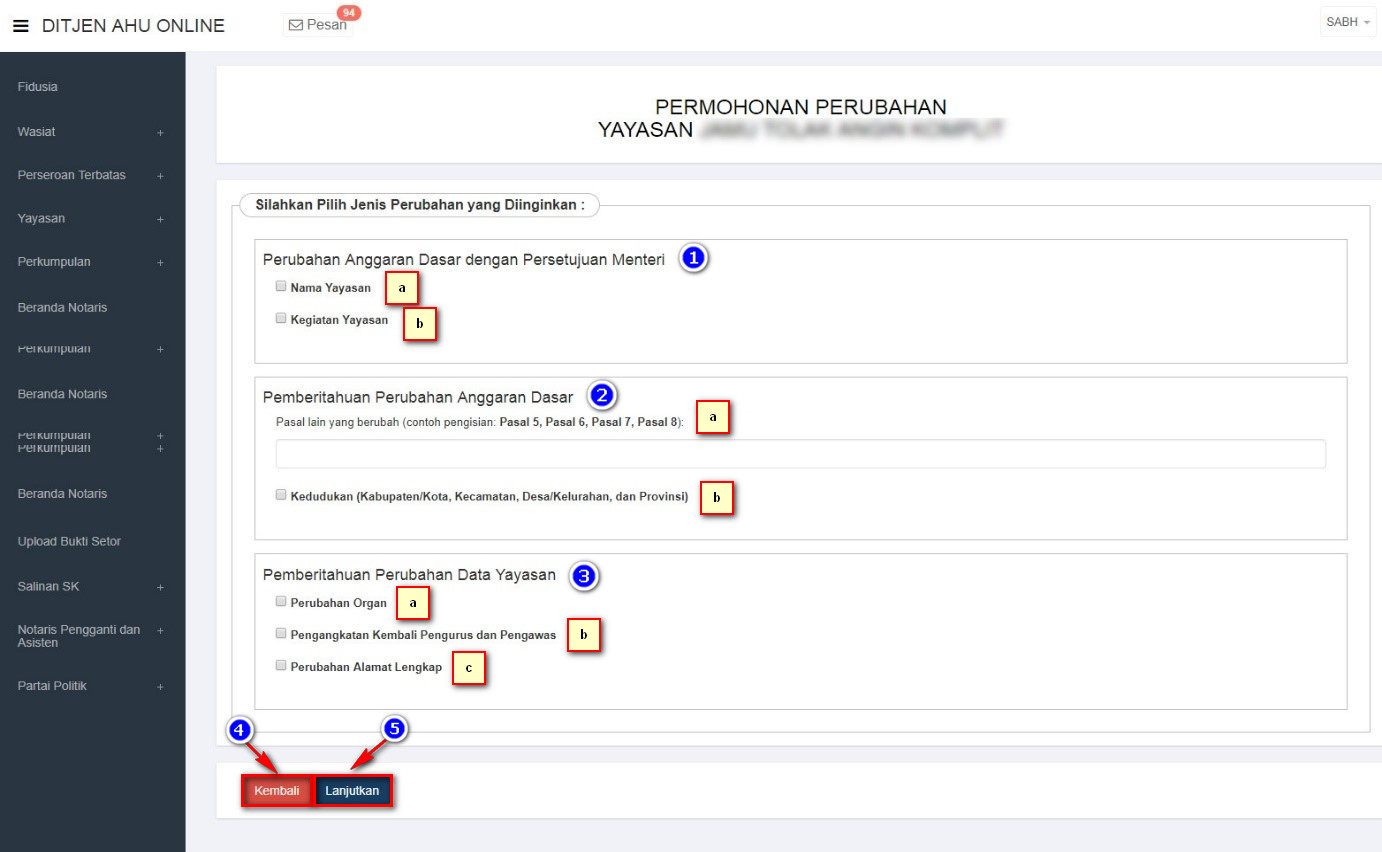1382x852 pixels.
Task: Expand the Wasiat plus icon
Action: coord(160,133)
